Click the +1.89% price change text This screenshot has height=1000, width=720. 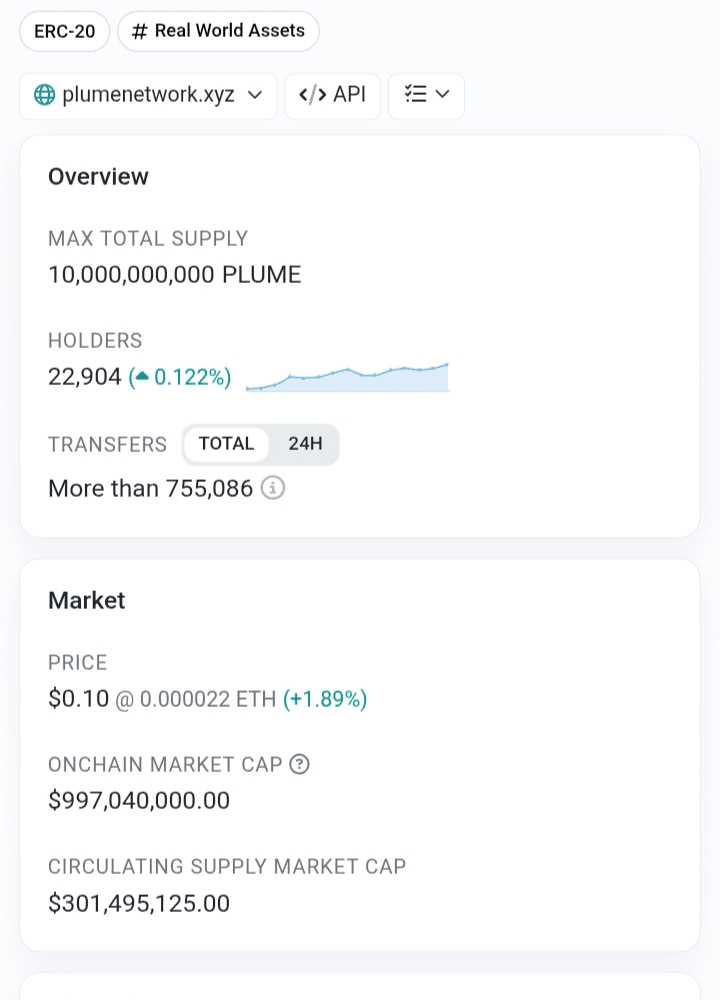[x=325, y=699]
